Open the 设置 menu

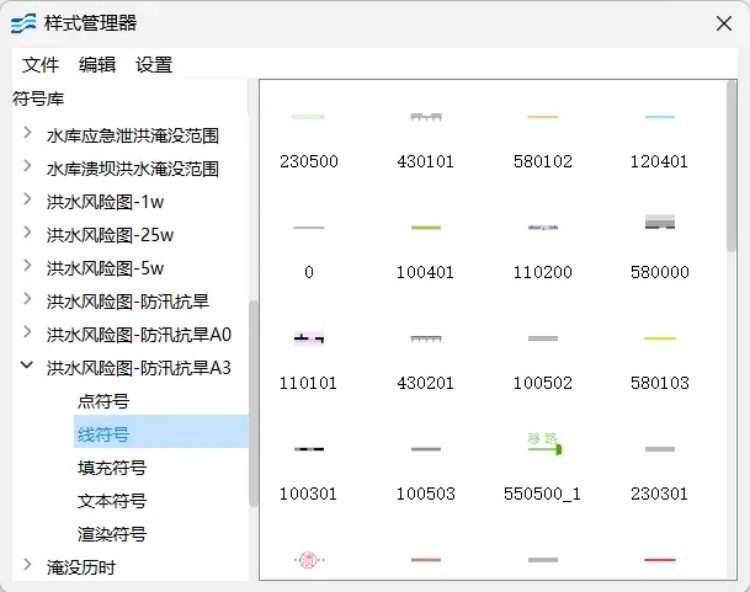coord(154,65)
